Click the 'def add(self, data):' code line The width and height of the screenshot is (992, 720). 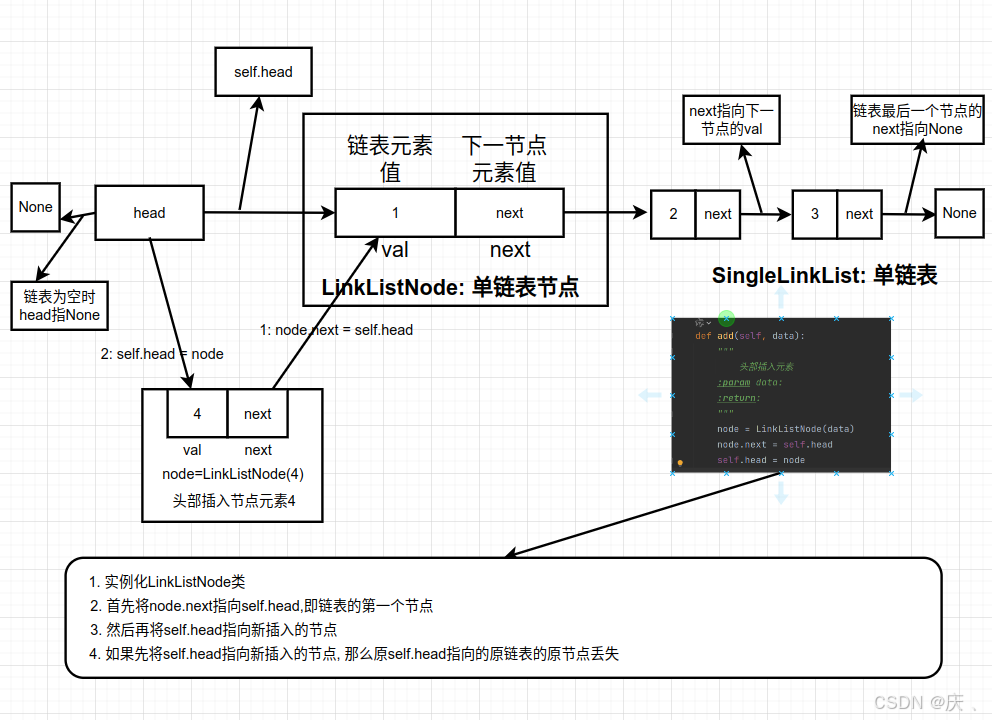point(750,336)
